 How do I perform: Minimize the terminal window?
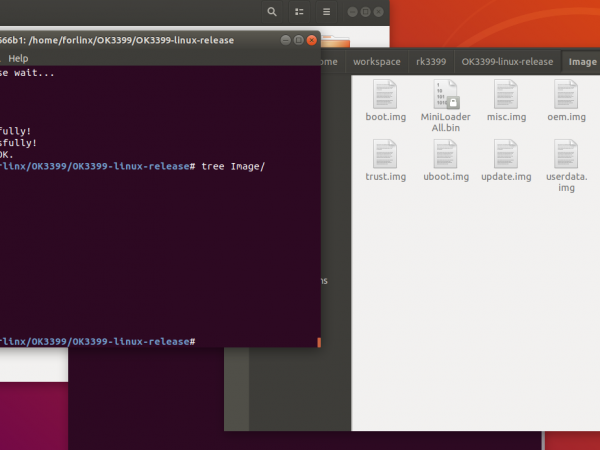tap(286, 40)
